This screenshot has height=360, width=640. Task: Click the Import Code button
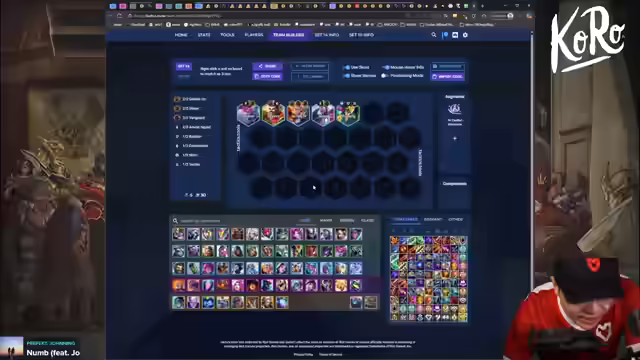coord(448,76)
